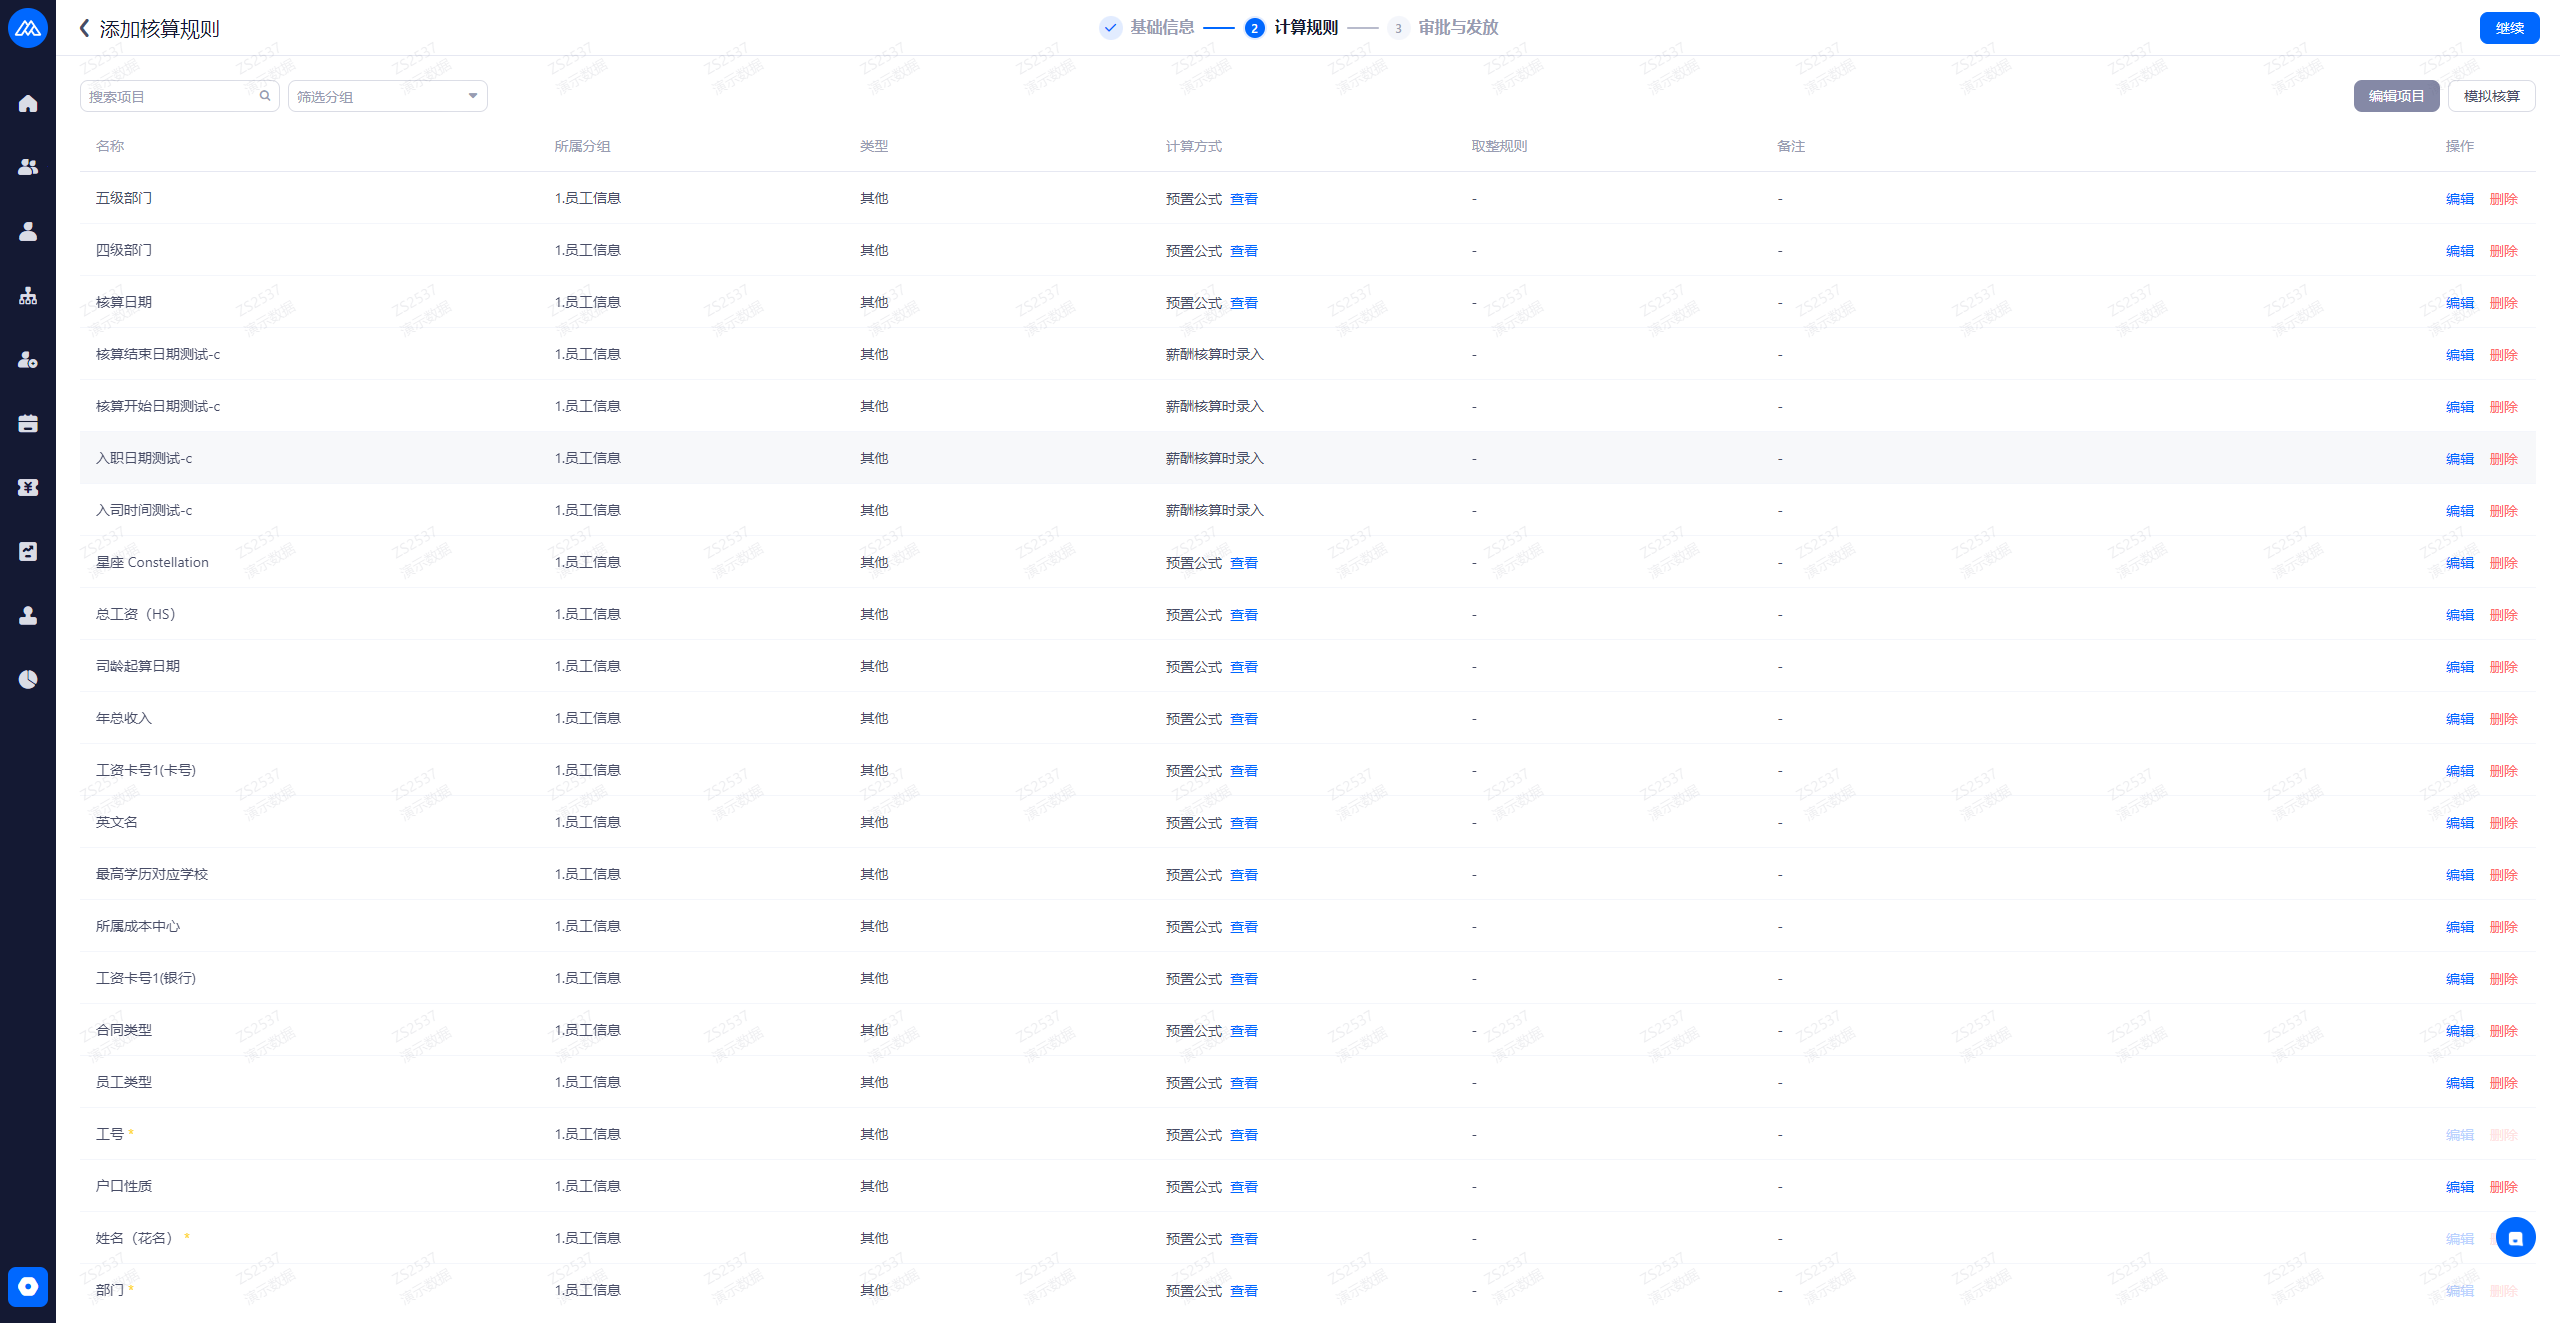Image resolution: width=2560 pixels, height=1323 pixels.
Task: Open the payroll yen ticket icon
Action: click(28, 487)
